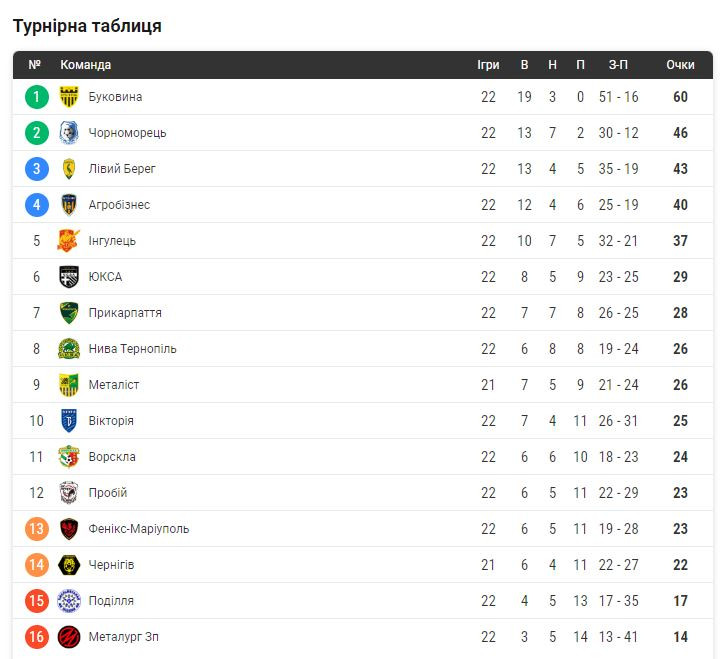Sort table by the Очки column header
This screenshot has width=724, height=659.
click(x=680, y=65)
